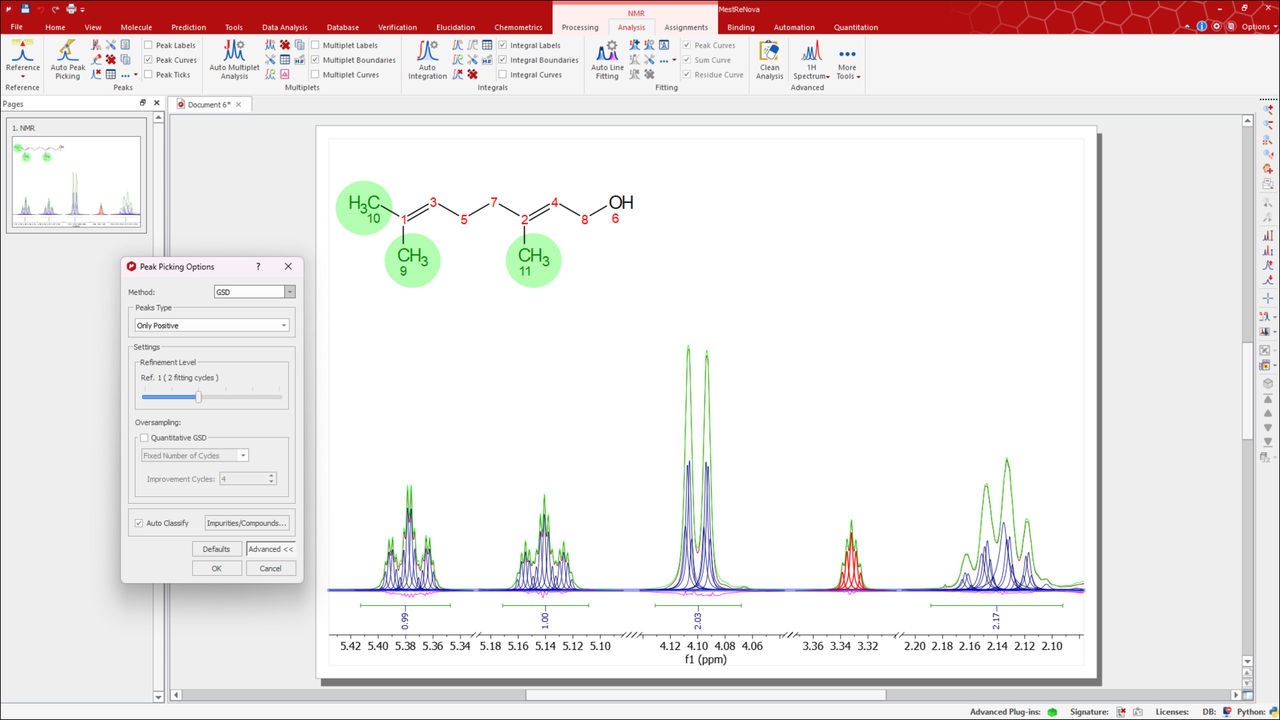Enable the Integral Curves checkbox
The image size is (1280, 720).
[503, 75]
